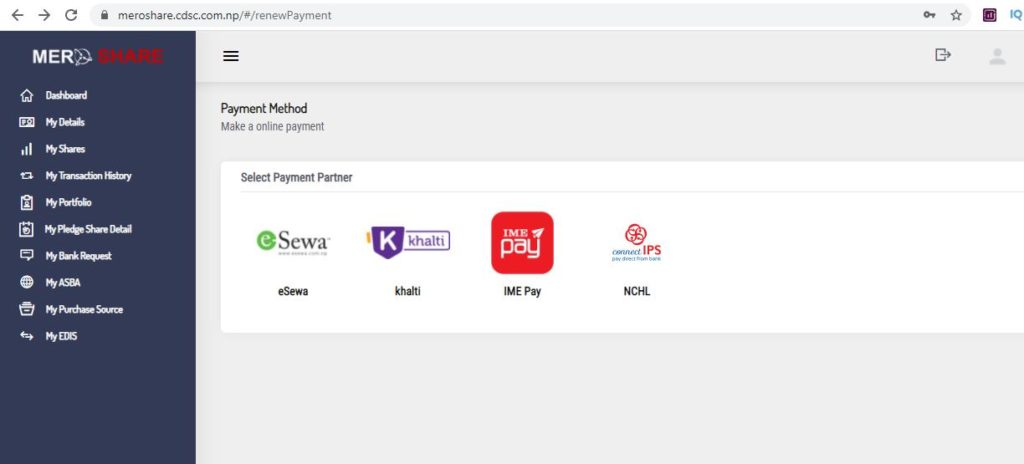The width and height of the screenshot is (1024, 464).
Task: Open My EDIS menu item
Action: point(61,336)
